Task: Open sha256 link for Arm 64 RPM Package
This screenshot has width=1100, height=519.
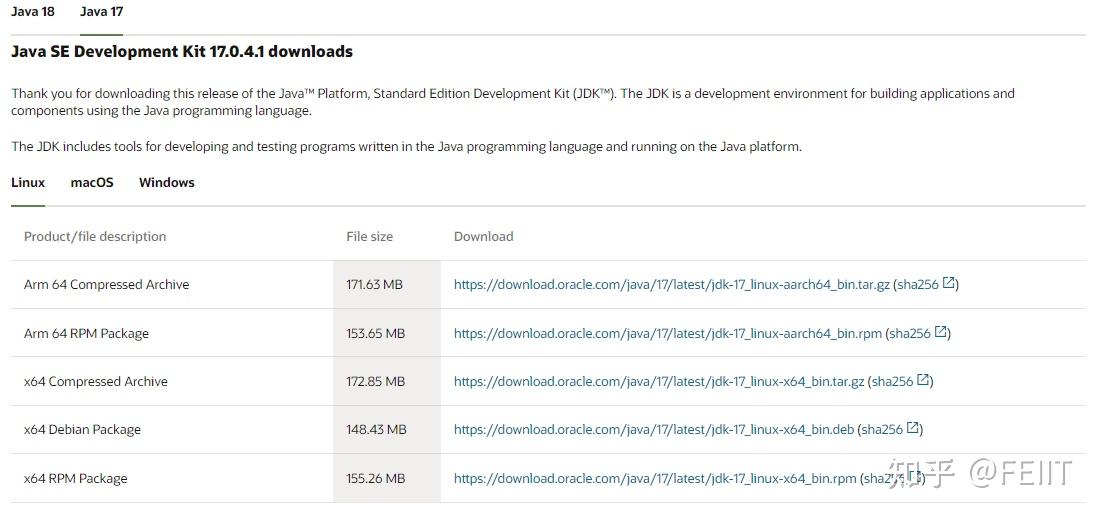Action: tap(910, 334)
